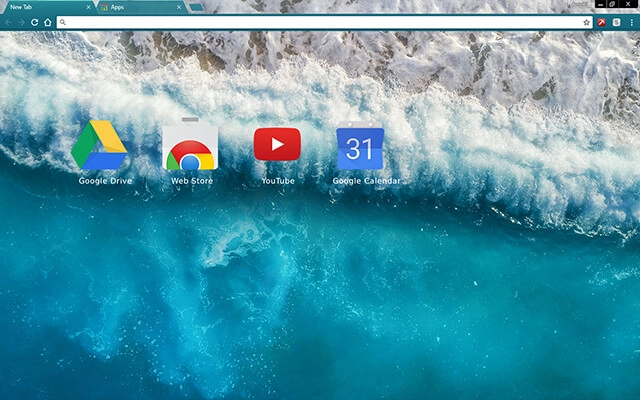Restore down the browser window
This screenshot has width=640, height=400.
click(x=612, y=4)
